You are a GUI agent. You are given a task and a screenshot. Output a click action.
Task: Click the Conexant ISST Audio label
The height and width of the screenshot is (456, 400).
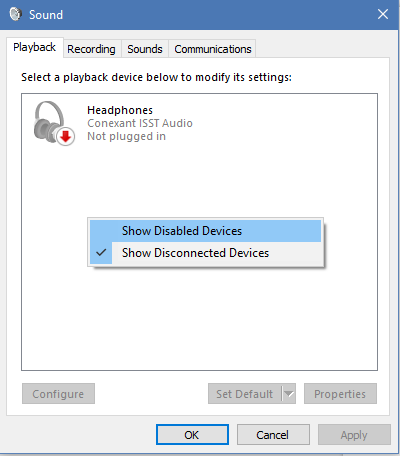(x=140, y=123)
